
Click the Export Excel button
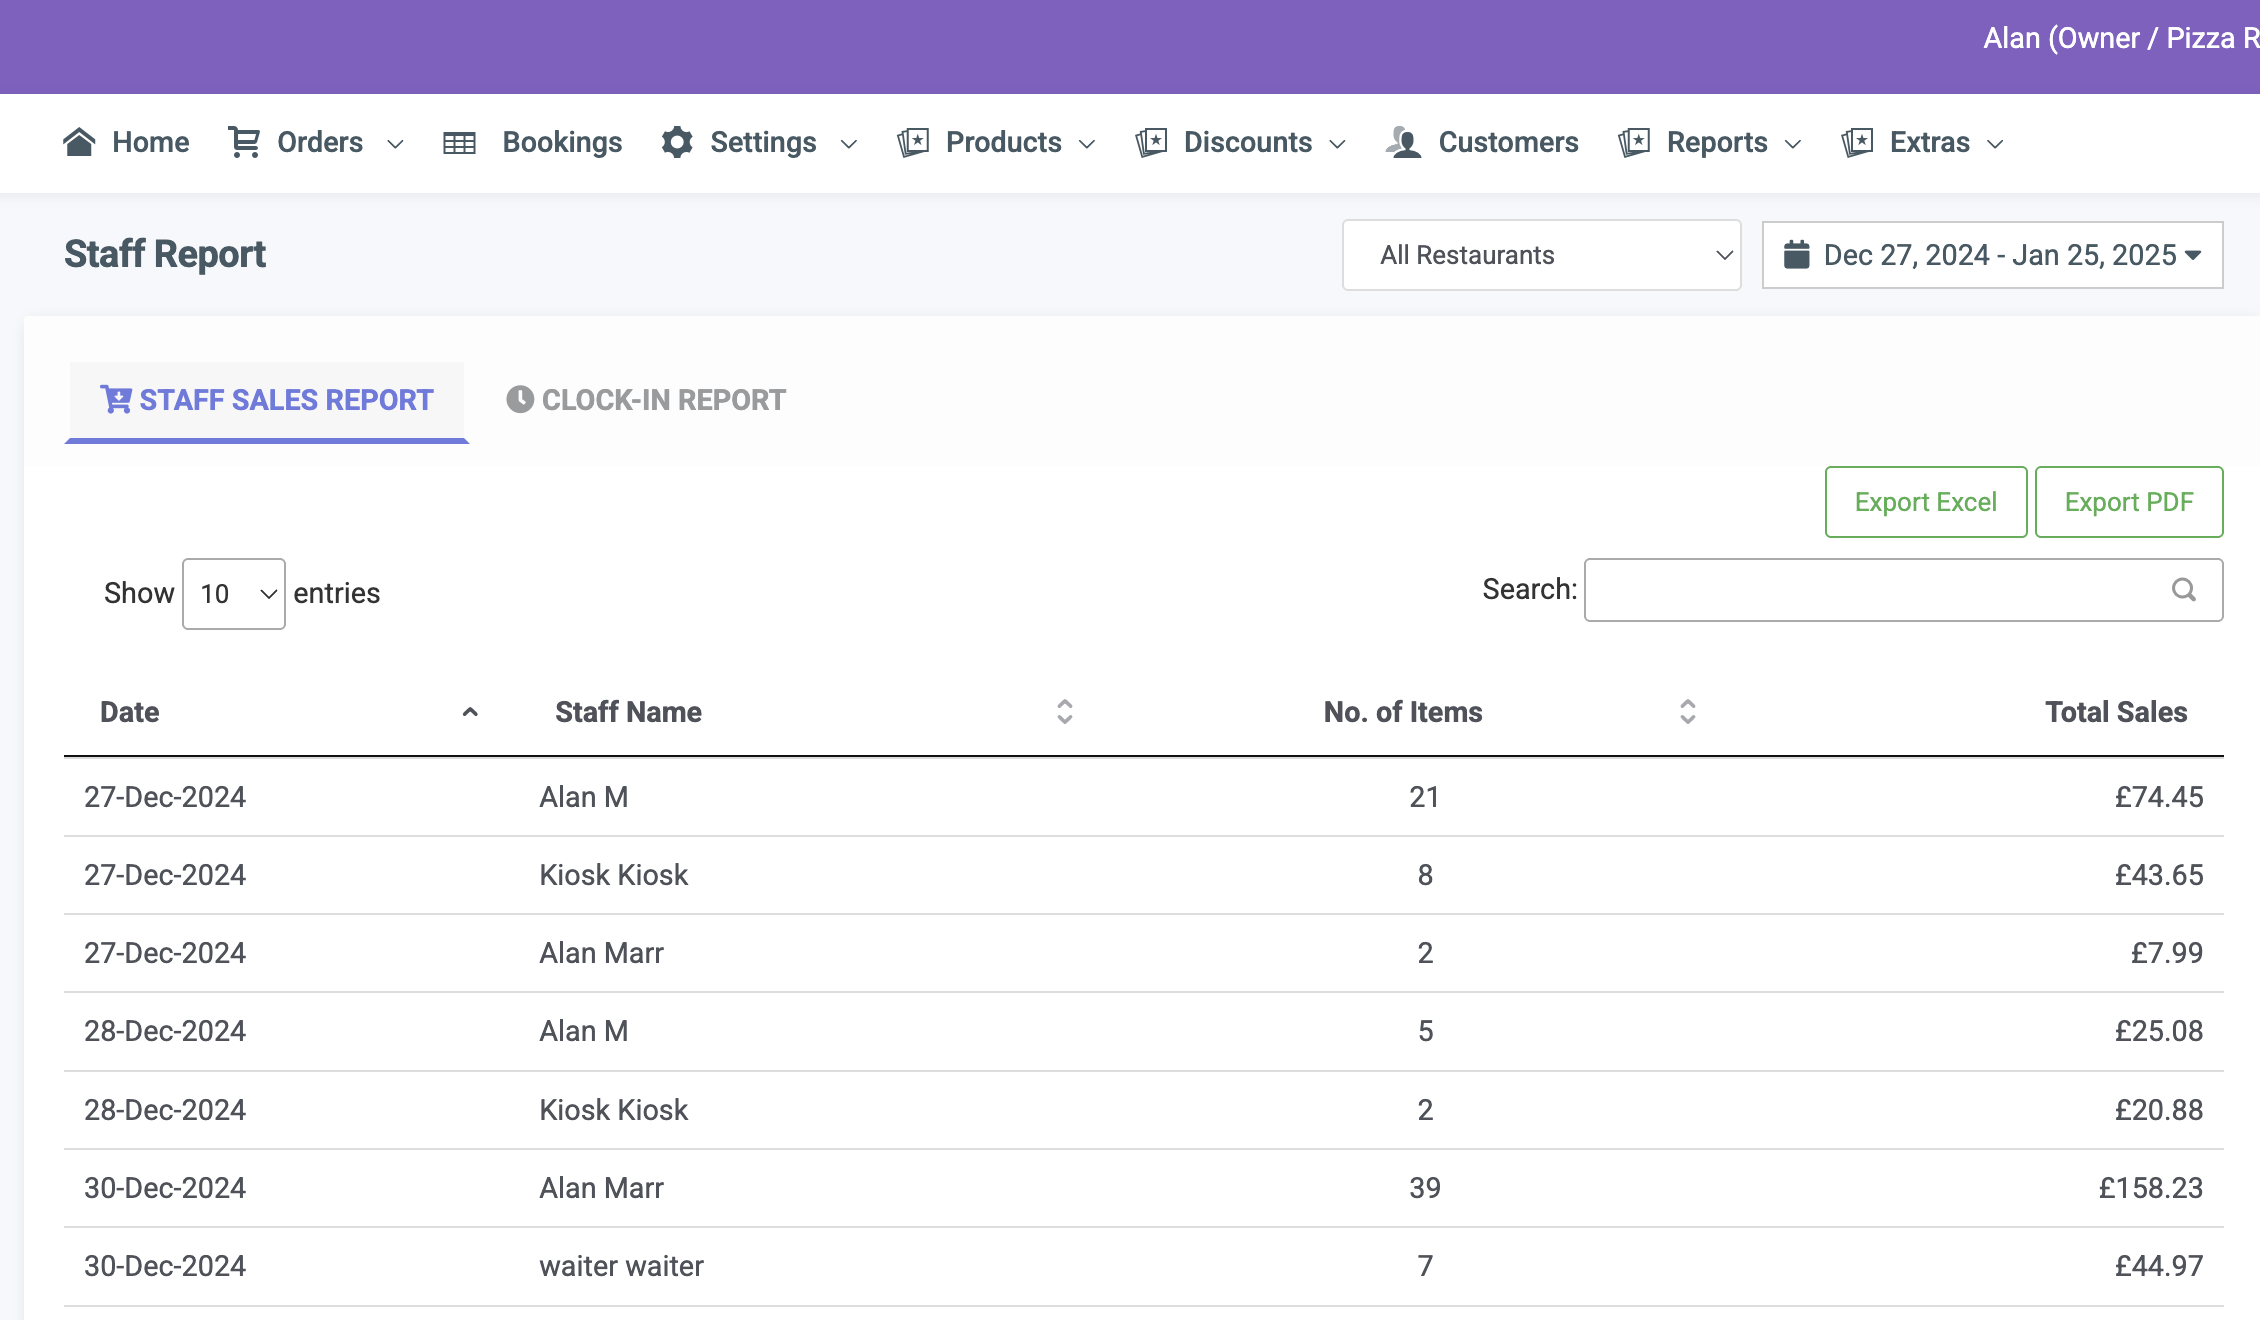point(1926,502)
